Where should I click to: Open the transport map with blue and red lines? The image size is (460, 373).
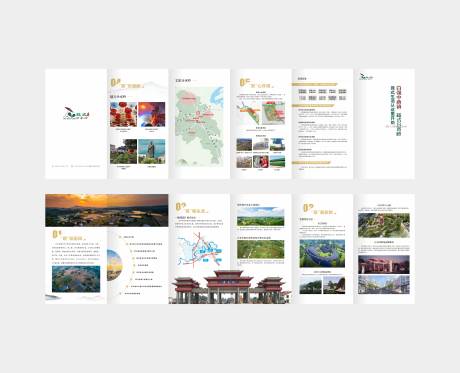pyautogui.click(x=199, y=250)
